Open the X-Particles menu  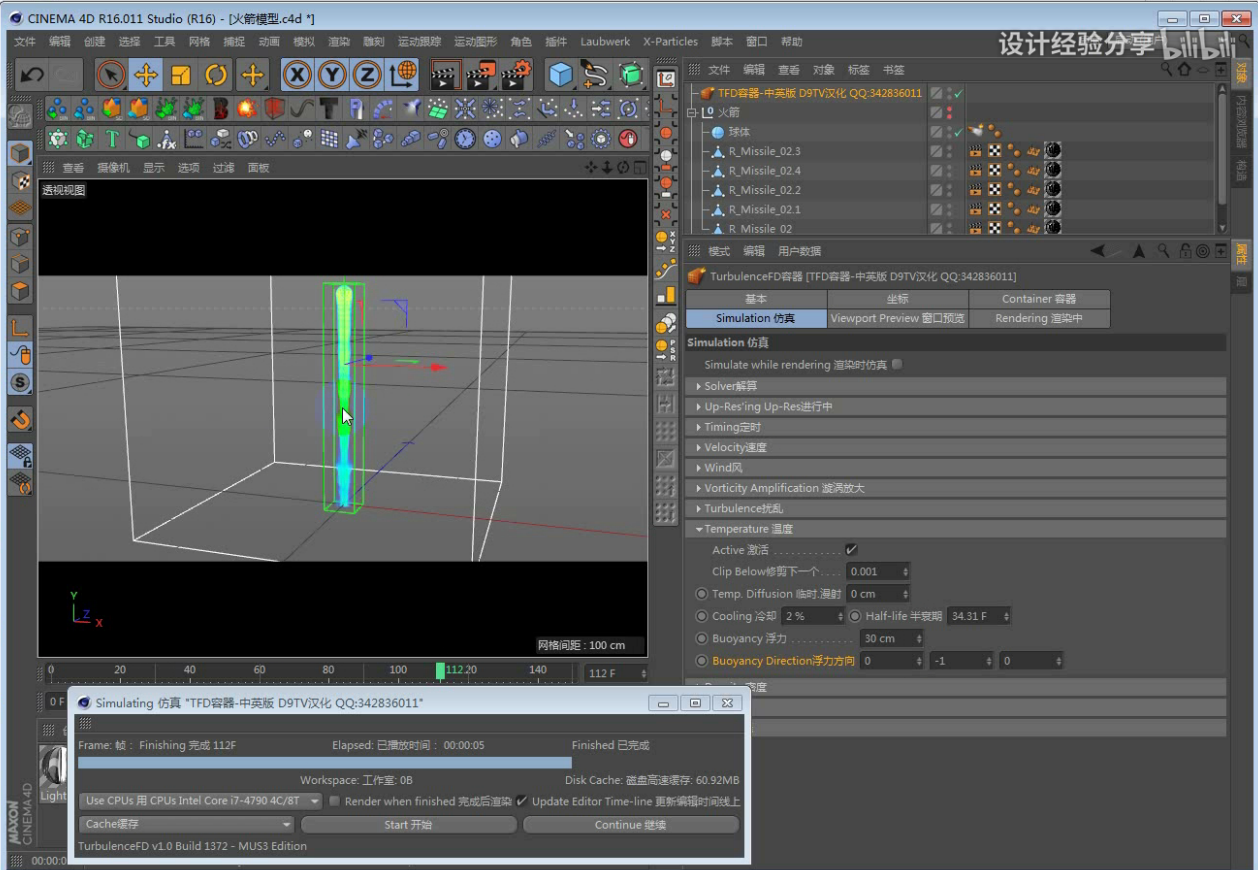point(670,42)
